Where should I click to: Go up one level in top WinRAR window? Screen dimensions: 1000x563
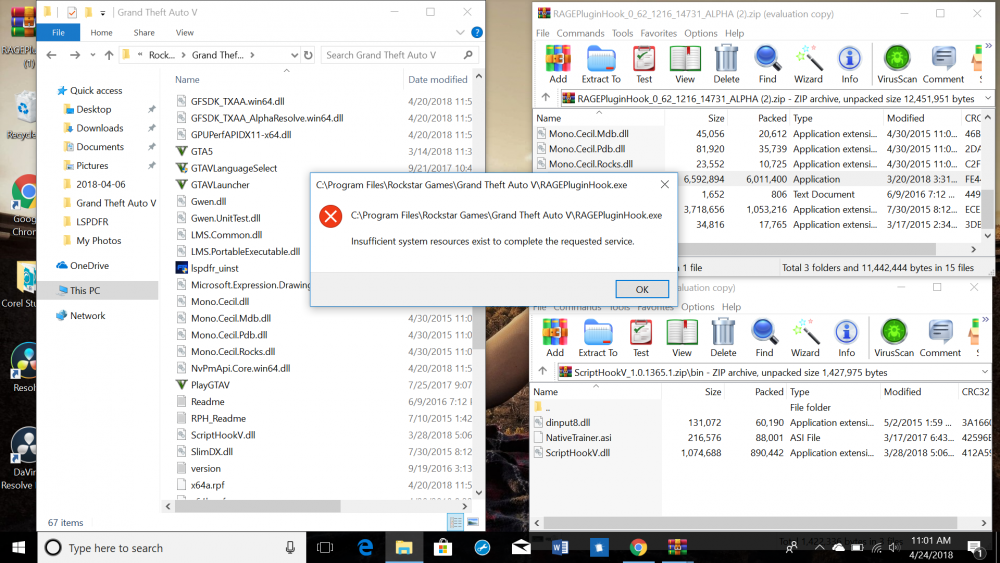tap(545, 98)
